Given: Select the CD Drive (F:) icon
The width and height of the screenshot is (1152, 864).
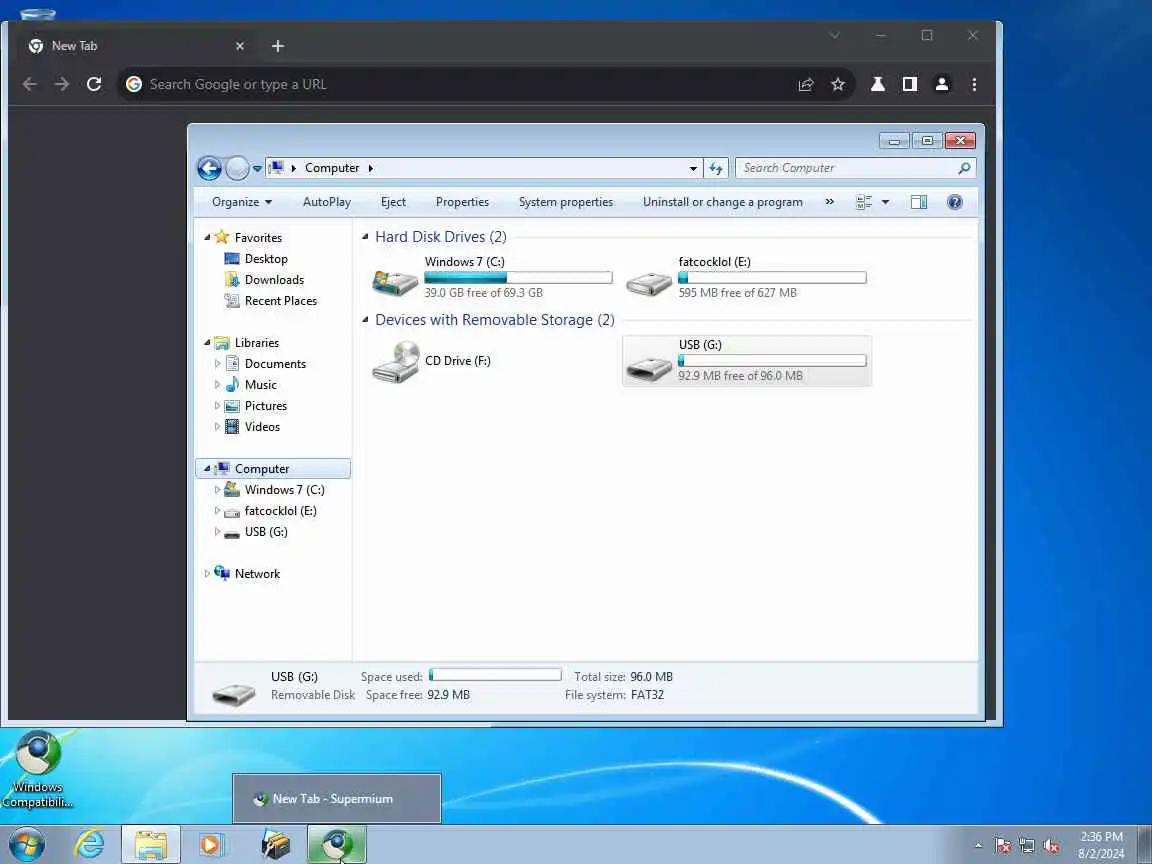Looking at the screenshot, I should (395, 361).
